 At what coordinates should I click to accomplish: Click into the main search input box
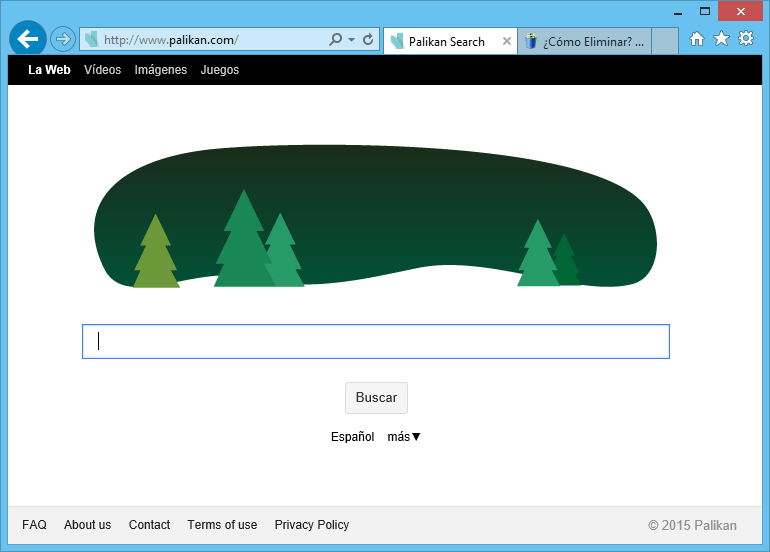376,341
